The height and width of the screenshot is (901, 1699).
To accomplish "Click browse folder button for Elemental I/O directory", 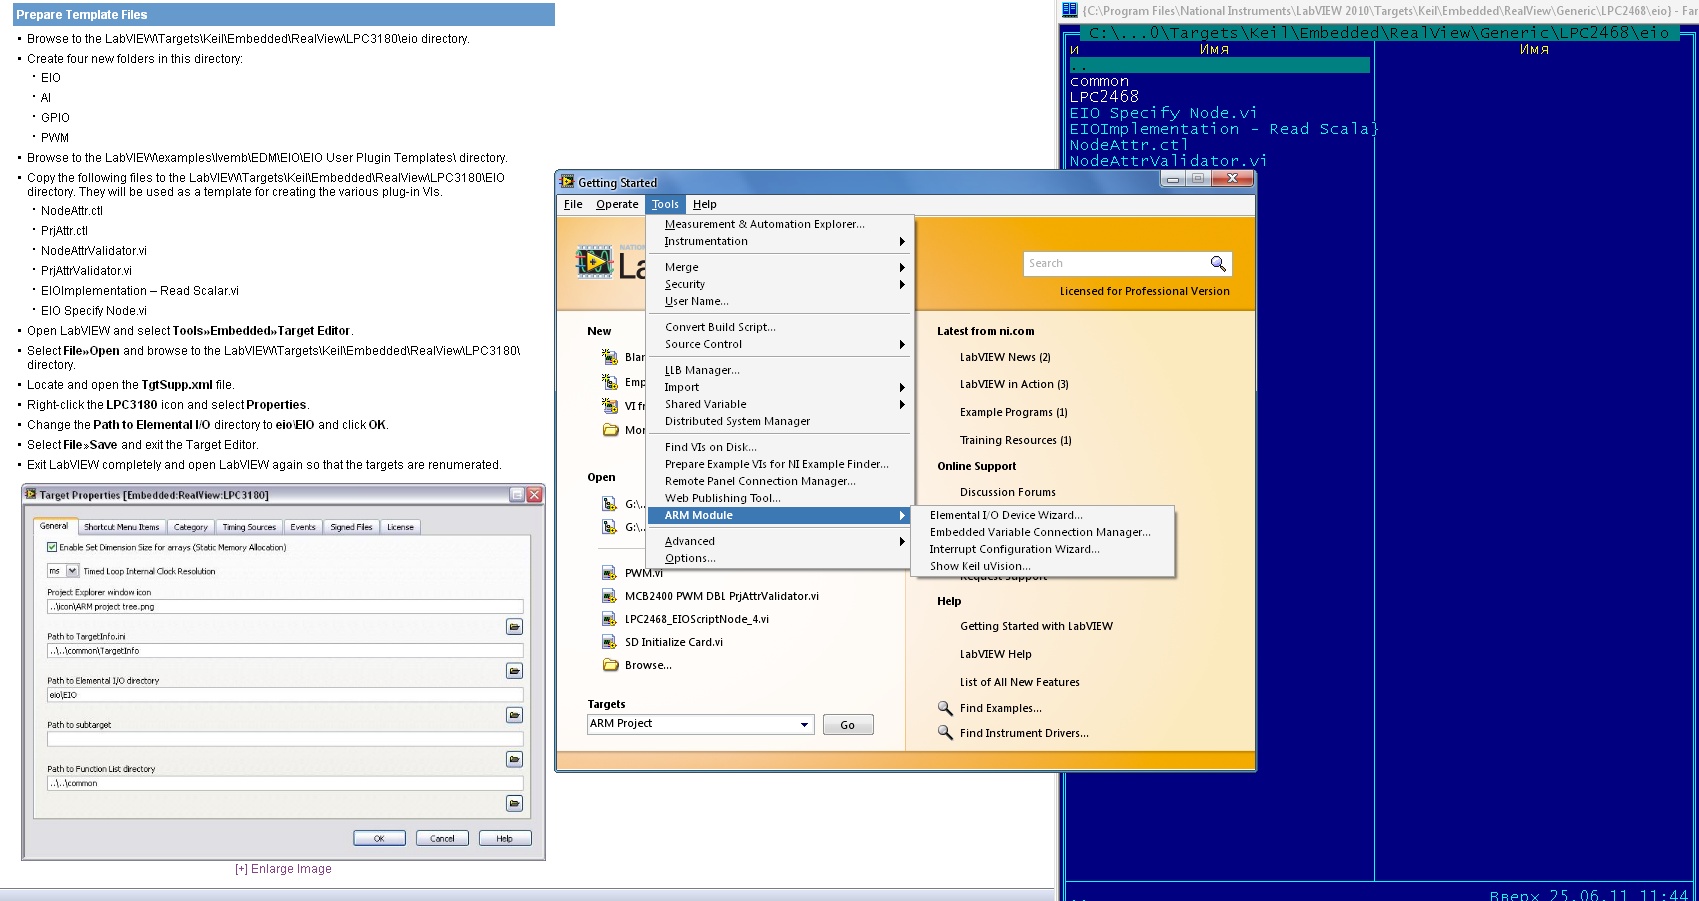I will tap(514, 715).
